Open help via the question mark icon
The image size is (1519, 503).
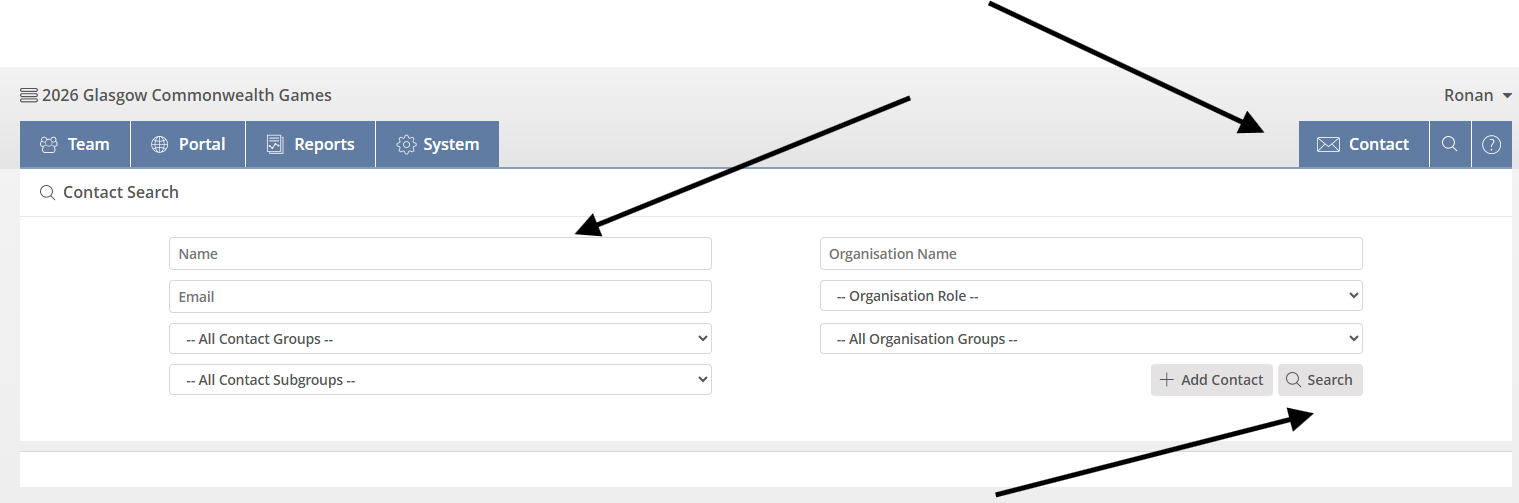(x=1491, y=144)
